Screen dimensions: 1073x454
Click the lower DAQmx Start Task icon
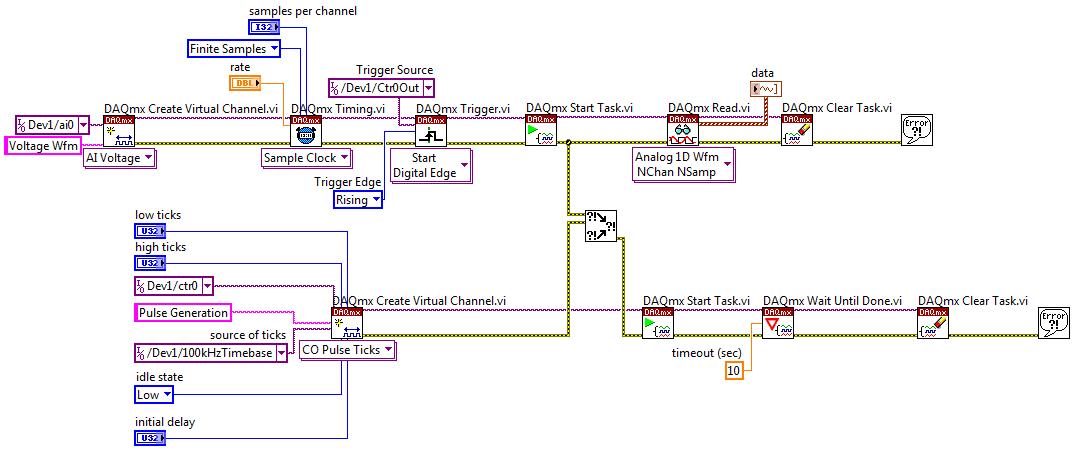(x=658, y=323)
